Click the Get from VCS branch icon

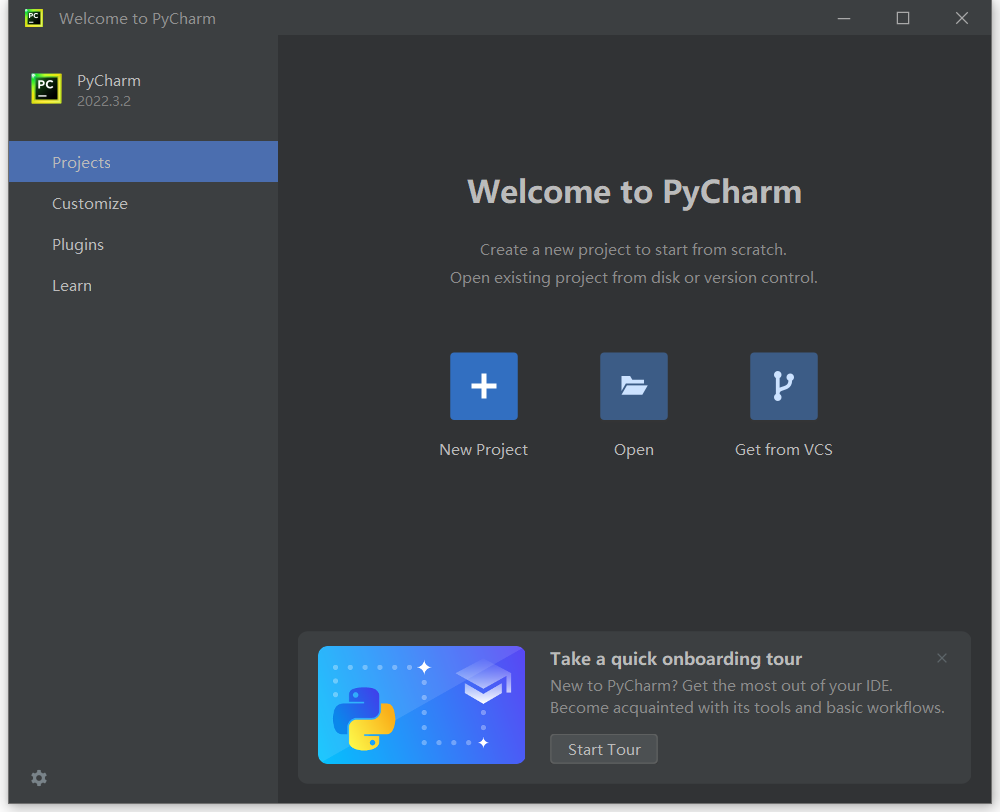[783, 386]
